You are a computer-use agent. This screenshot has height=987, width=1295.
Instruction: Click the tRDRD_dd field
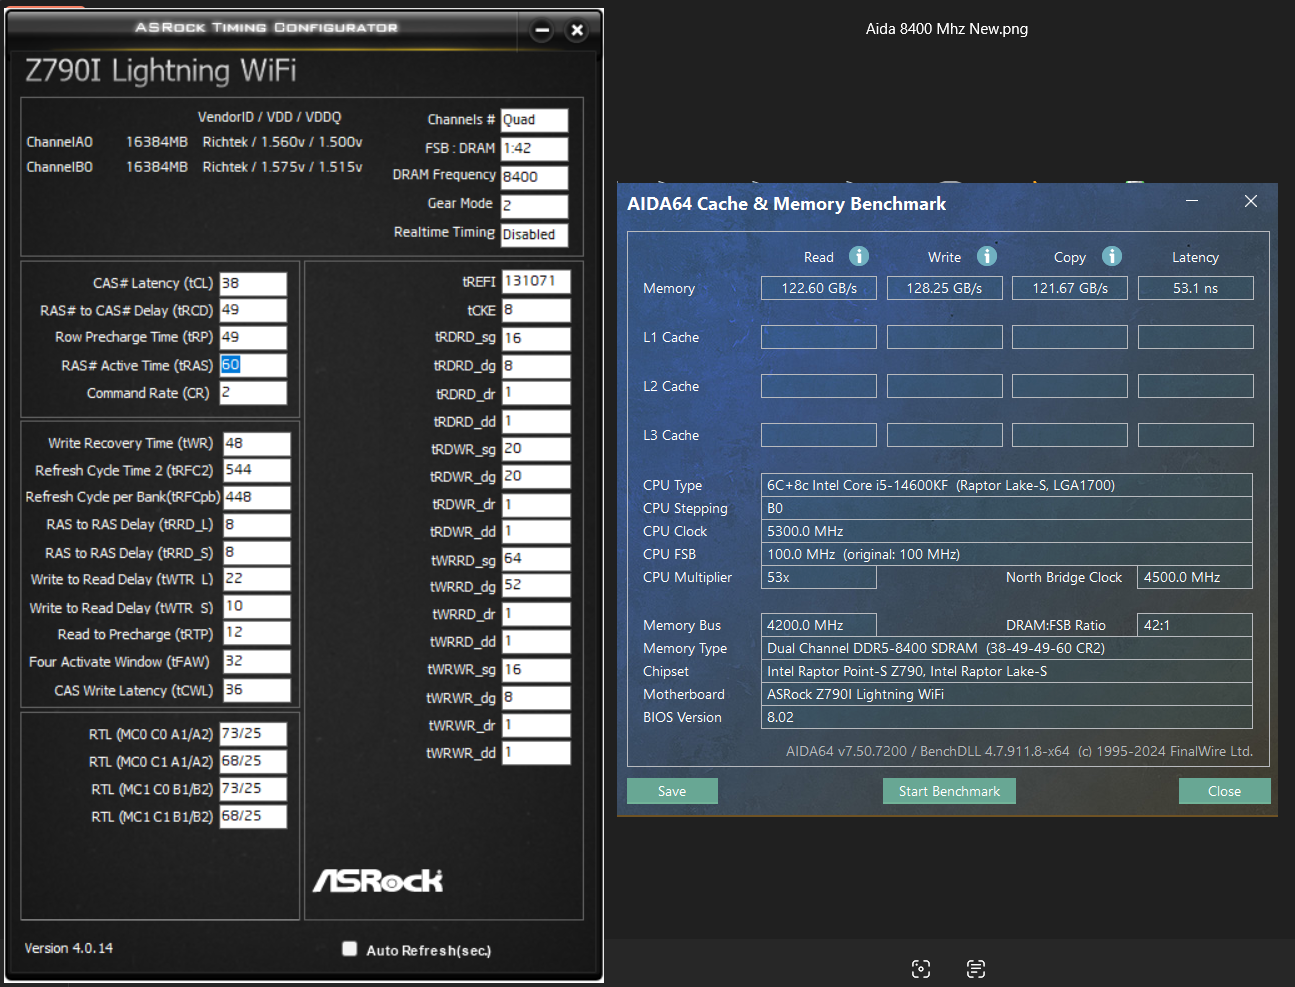coord(536,421)
